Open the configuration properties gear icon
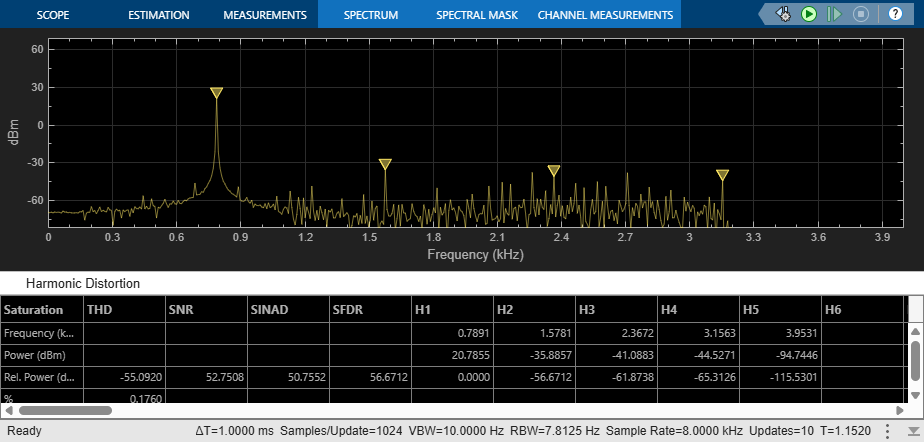This screenshot has height=442, width=924. 783,15
